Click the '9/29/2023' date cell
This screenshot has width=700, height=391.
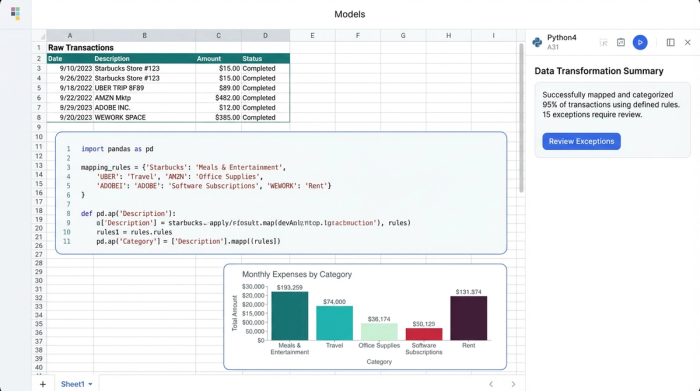pos(70,108)
